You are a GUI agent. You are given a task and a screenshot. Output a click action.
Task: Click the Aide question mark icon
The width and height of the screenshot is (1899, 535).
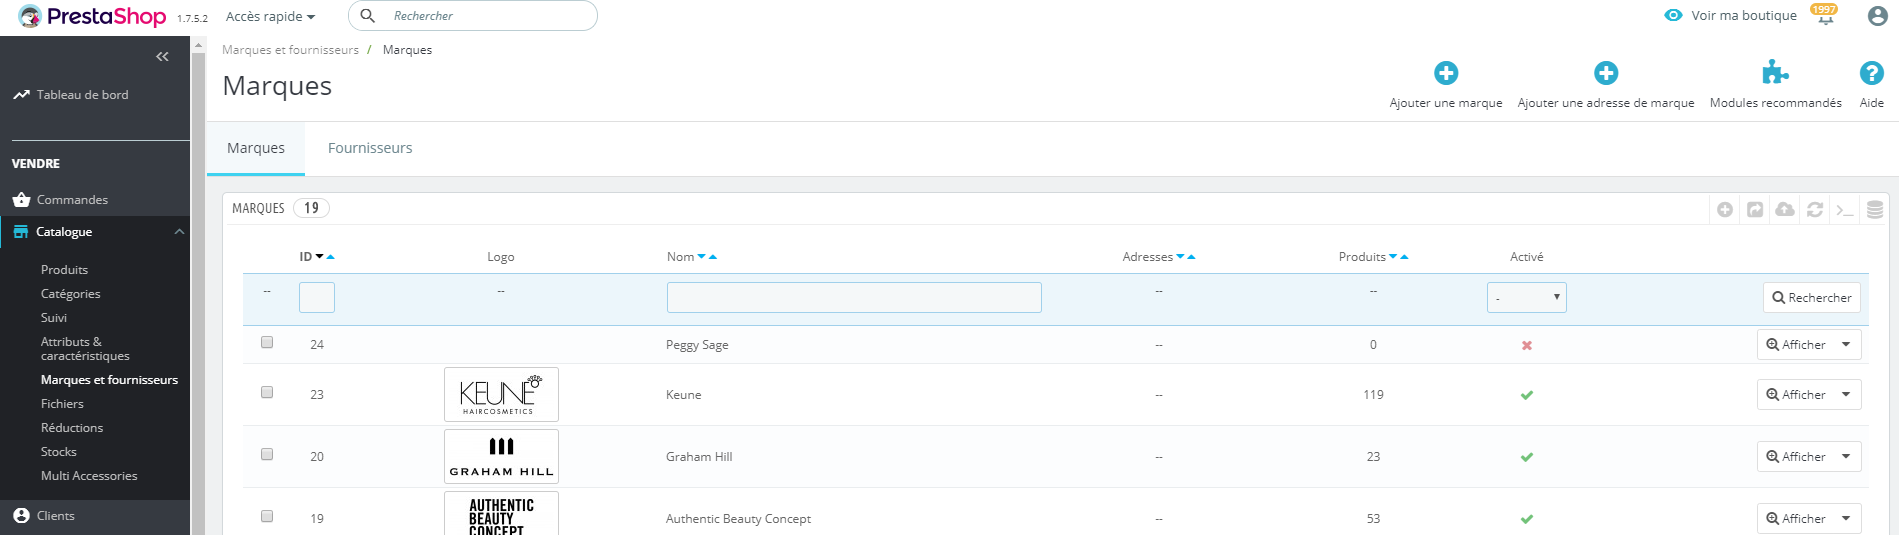pos(1871,73)
